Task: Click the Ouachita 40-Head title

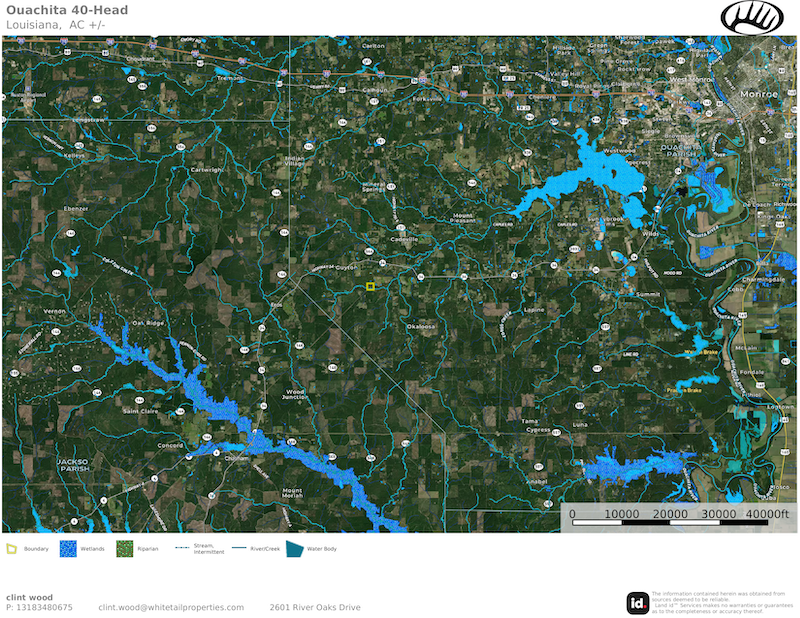Action: (66, 10)
